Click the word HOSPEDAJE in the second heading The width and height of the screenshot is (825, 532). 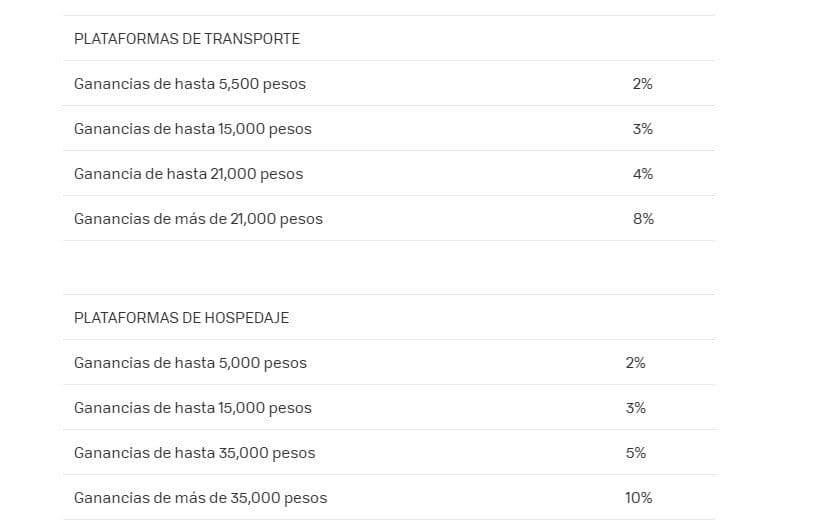click(247, 318)
